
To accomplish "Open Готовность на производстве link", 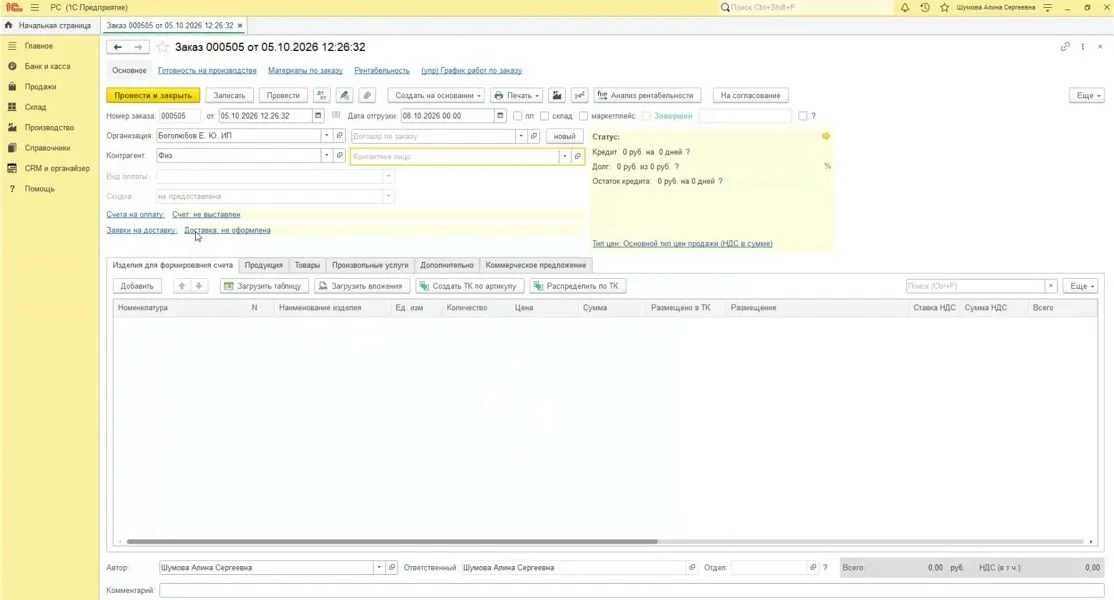I will 207,70.
